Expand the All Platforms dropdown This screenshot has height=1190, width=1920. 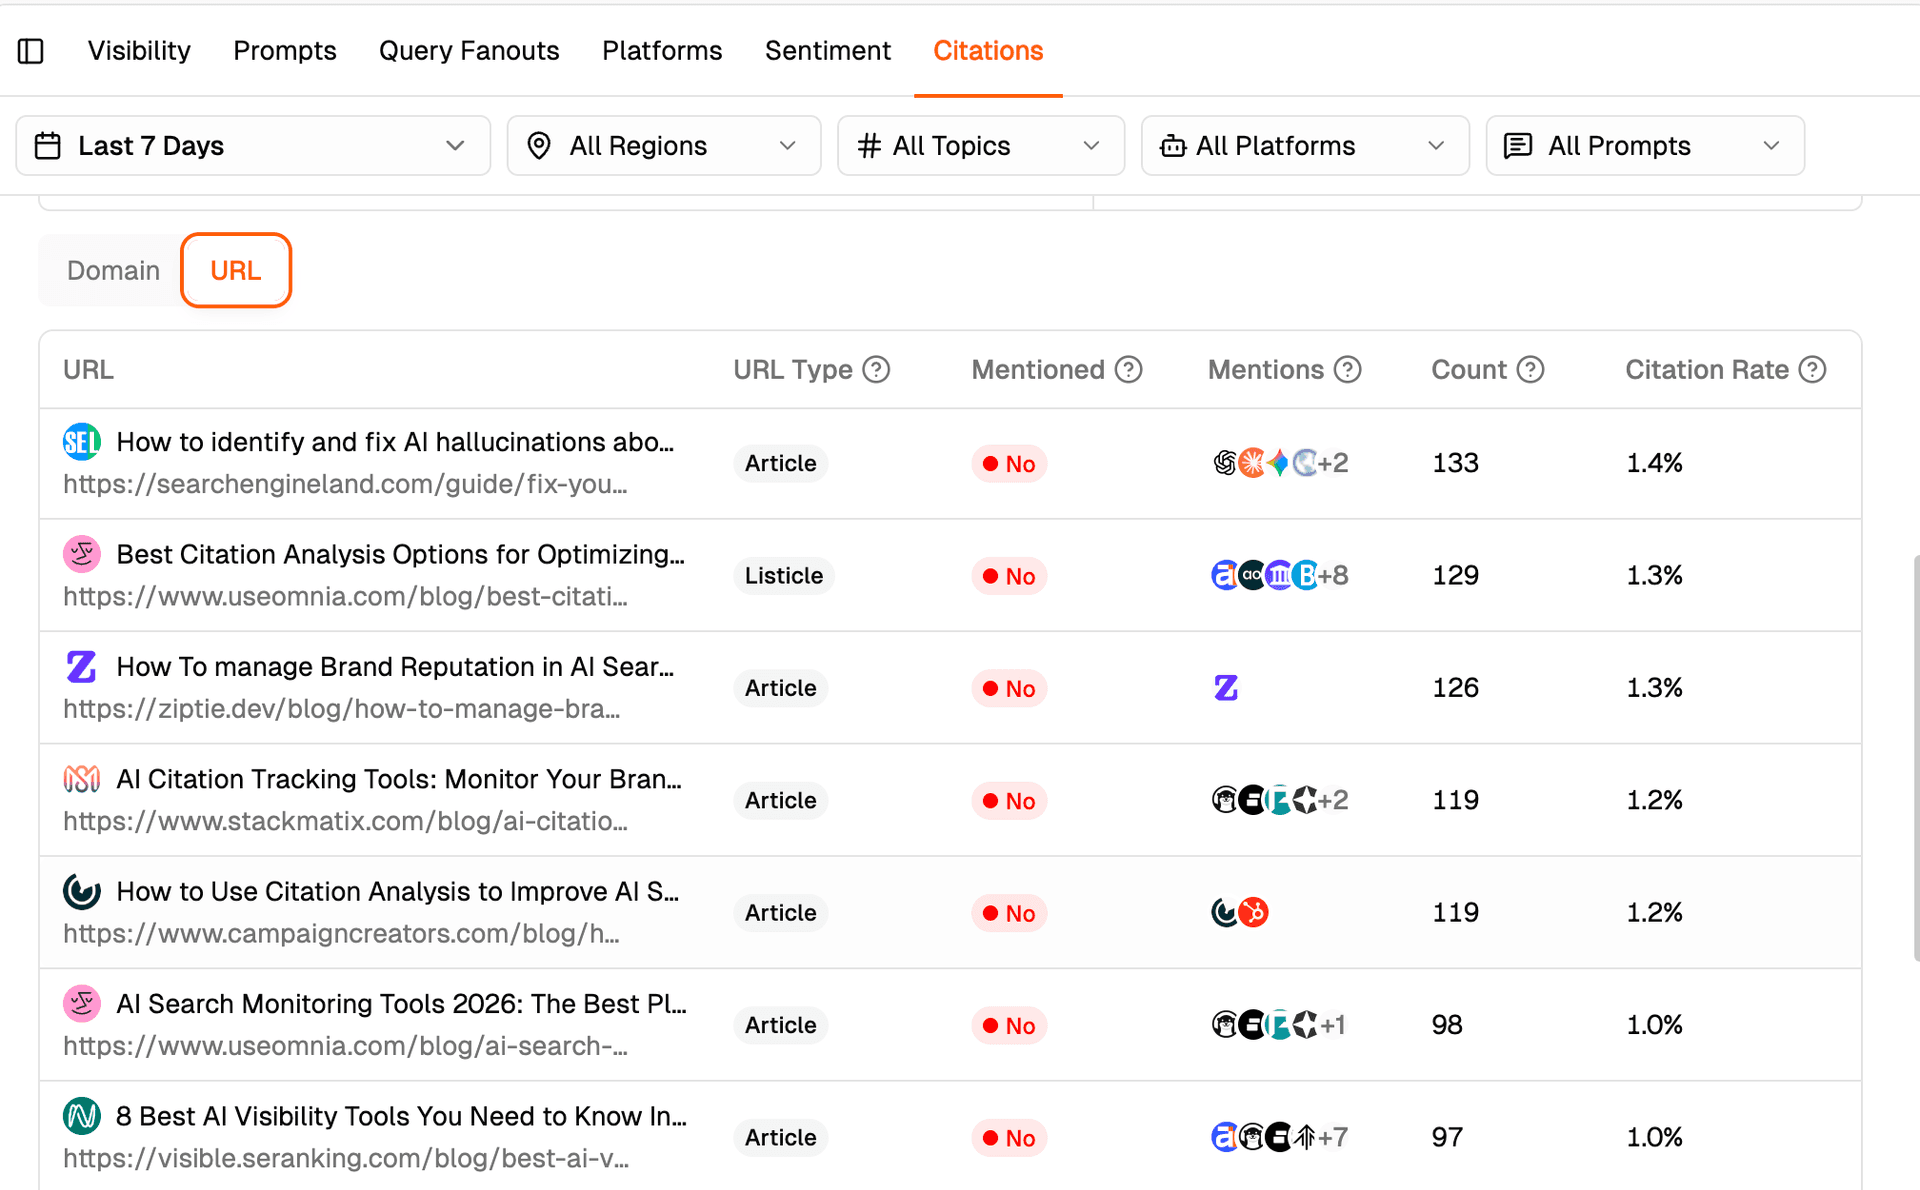coord(1305,146)
